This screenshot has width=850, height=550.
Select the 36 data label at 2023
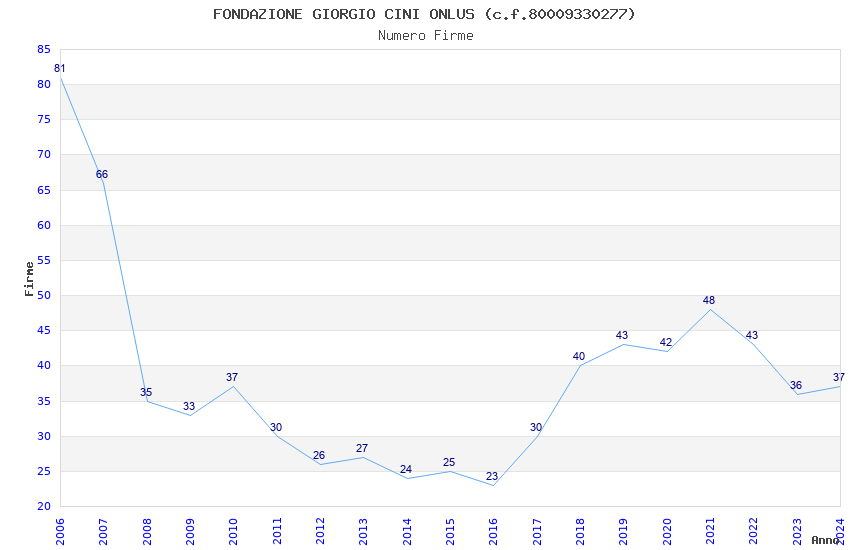pyautogui.click(x=795, y=386)
